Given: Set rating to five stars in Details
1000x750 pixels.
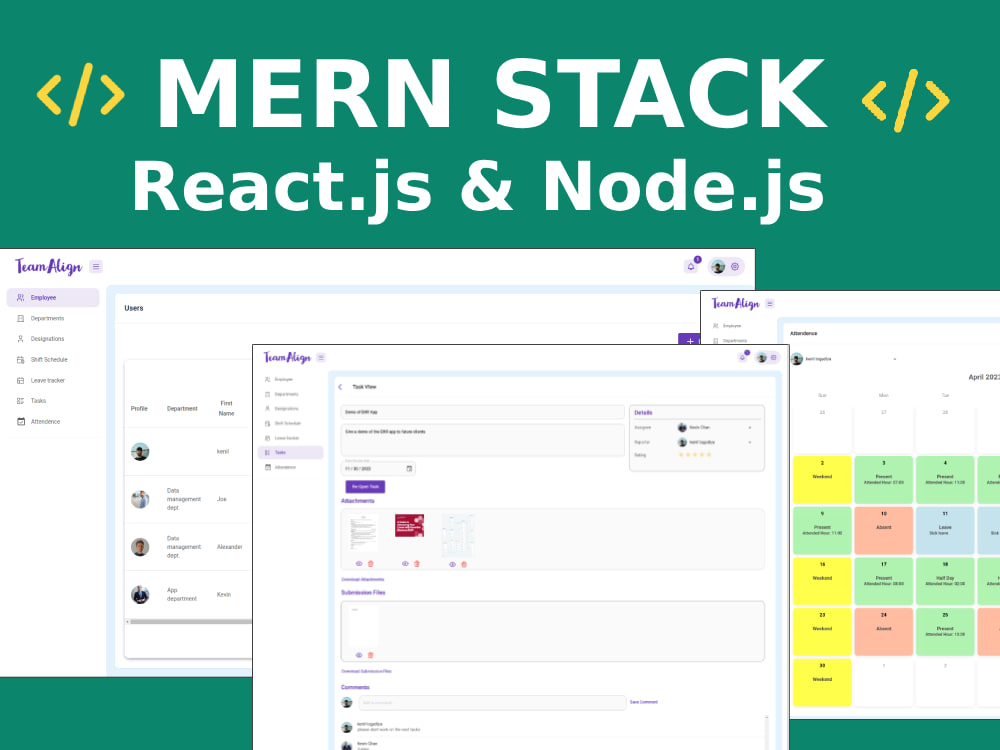Looking at the screenshot, I should (709, 454).
